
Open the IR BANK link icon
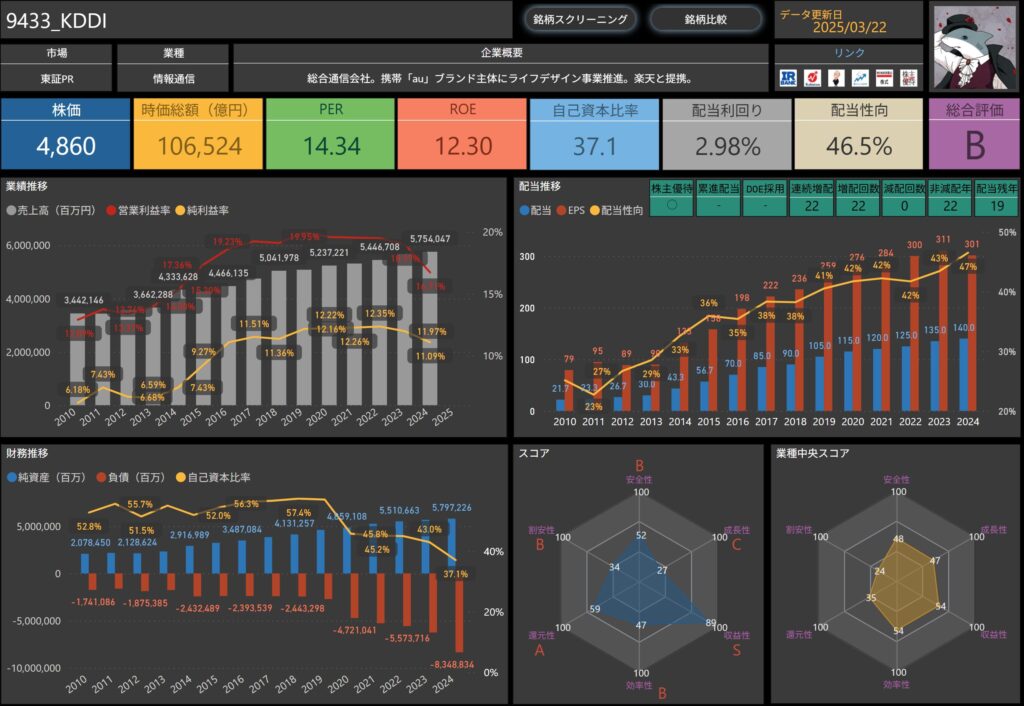click(x=788, y=78)
